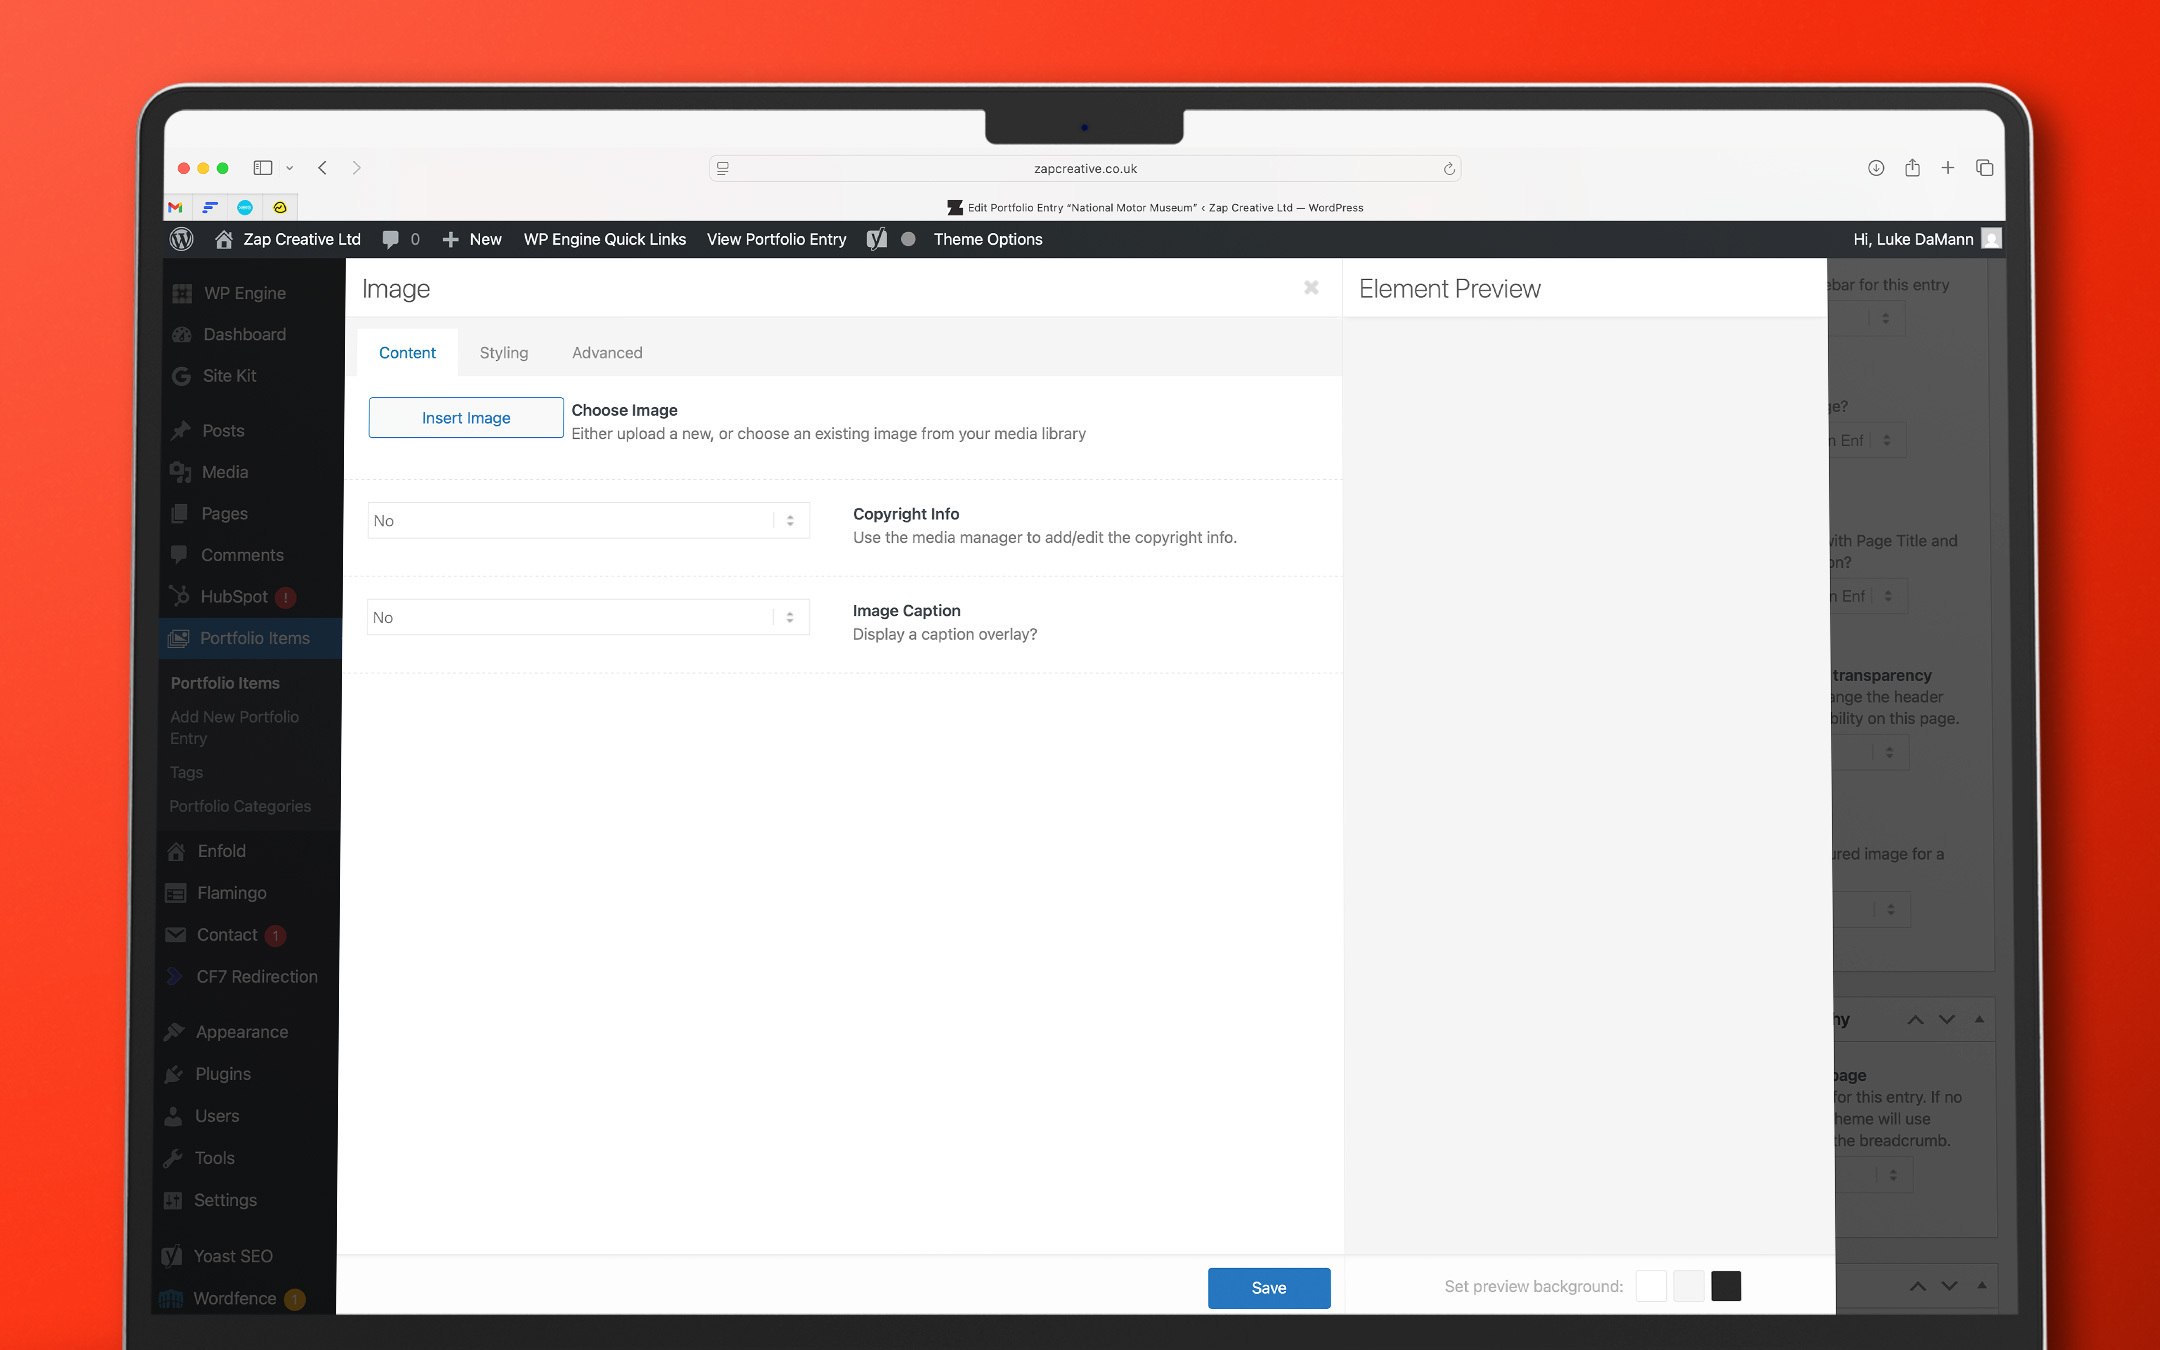
Task: Toggle the Safari sidebar icon
Action: tap(263, 168)
